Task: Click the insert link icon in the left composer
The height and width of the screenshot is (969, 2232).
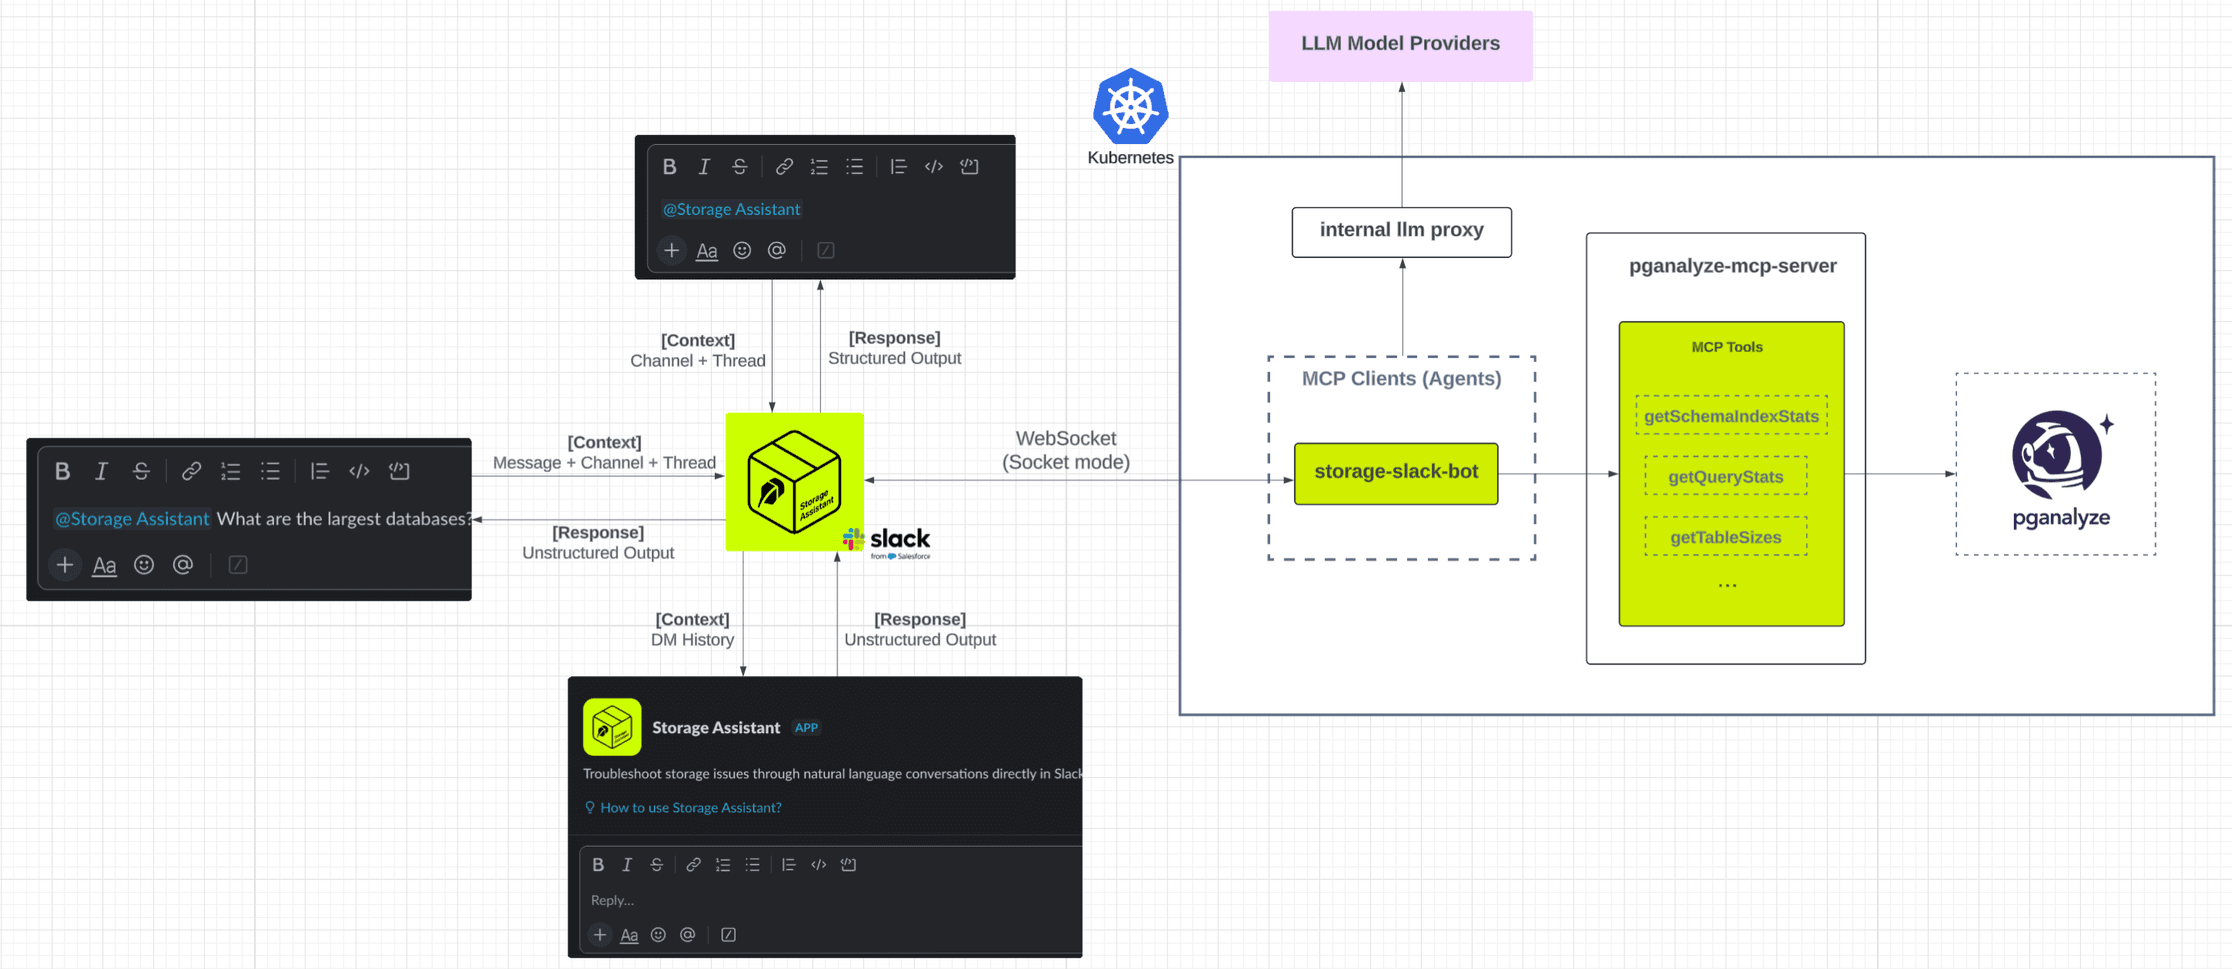Action: pyautogui.click(x=191, y=471)
